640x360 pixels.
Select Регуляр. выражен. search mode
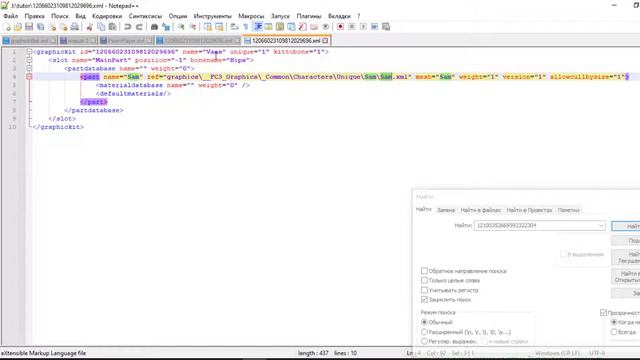424,341
